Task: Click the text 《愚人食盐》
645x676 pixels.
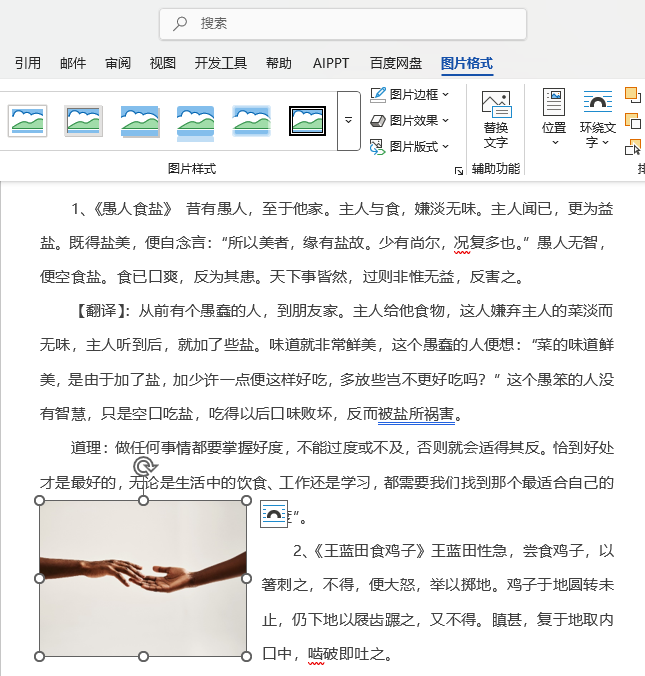Action: (x=133, y=209)
